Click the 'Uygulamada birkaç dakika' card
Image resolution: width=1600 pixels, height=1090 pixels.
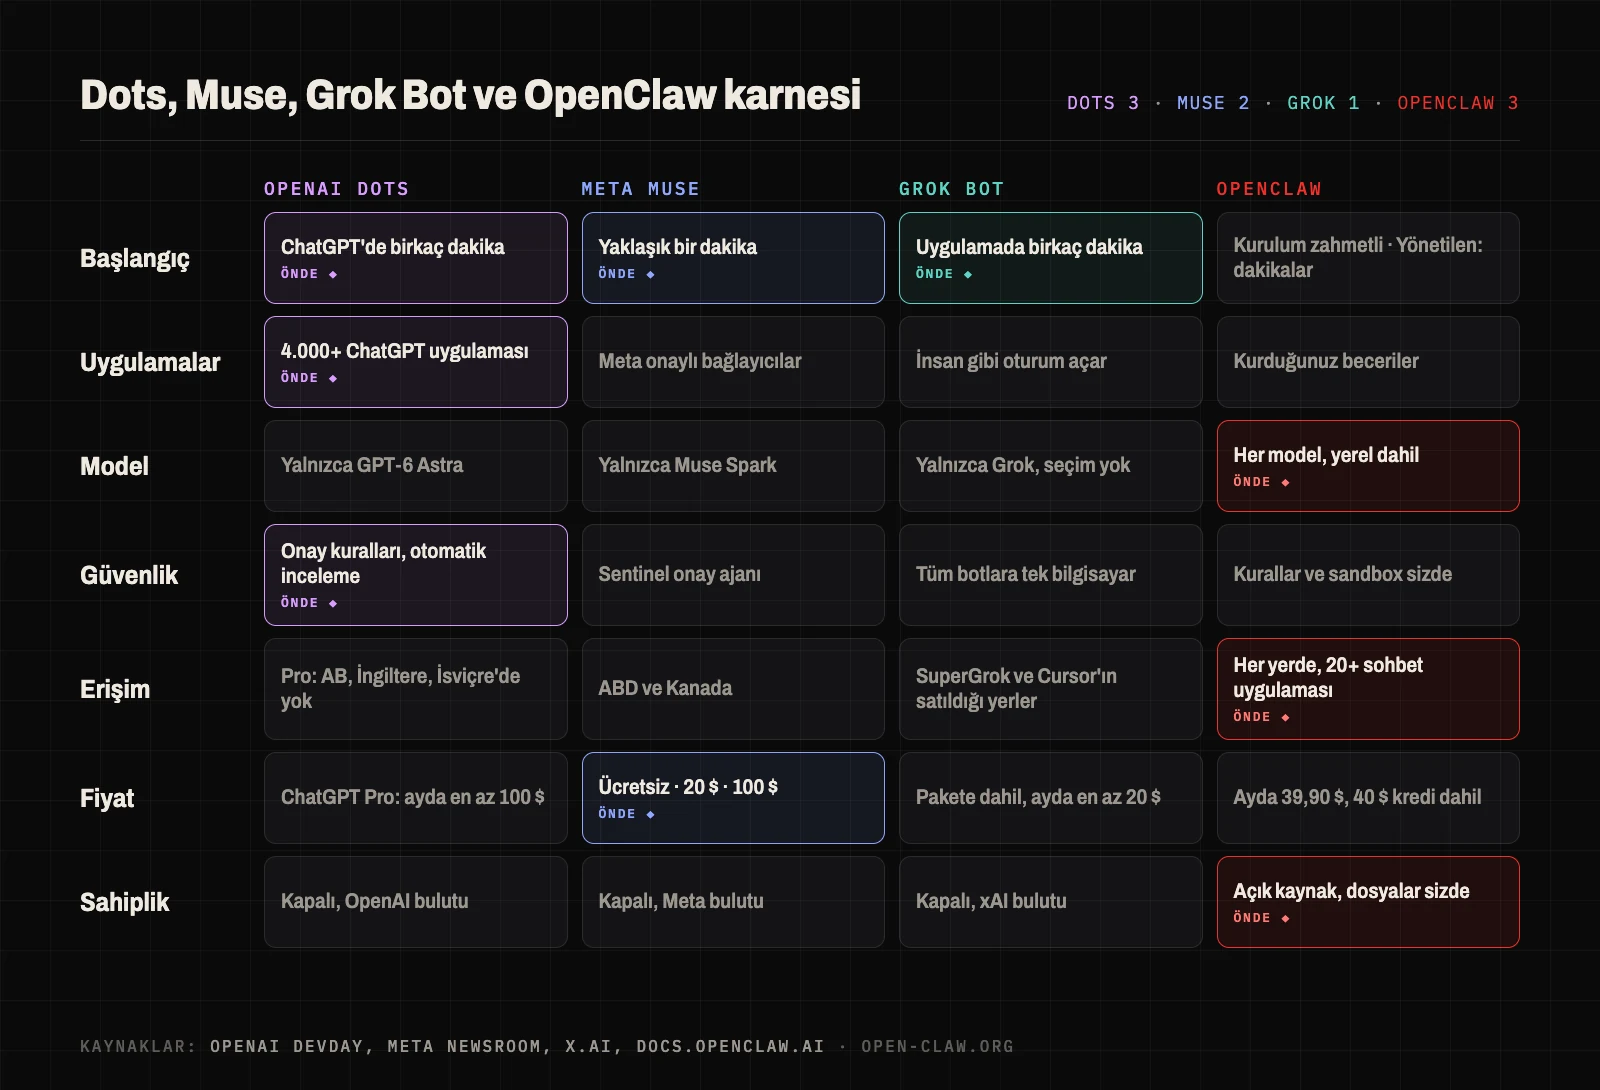(x=1050, y=258)
